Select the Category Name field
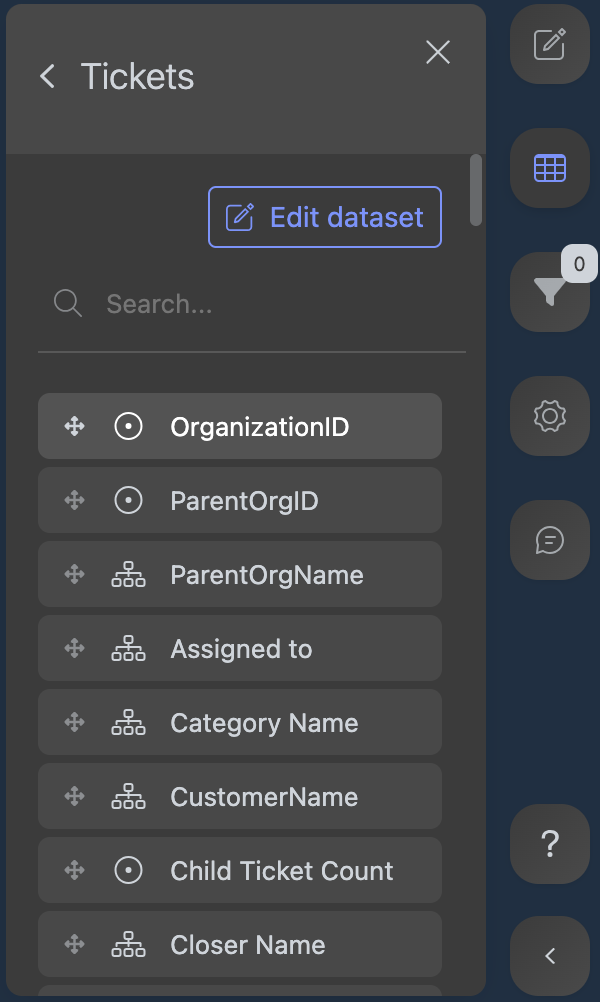The width and height of the screenshot is (600, 1002). [x=240, y=723]
